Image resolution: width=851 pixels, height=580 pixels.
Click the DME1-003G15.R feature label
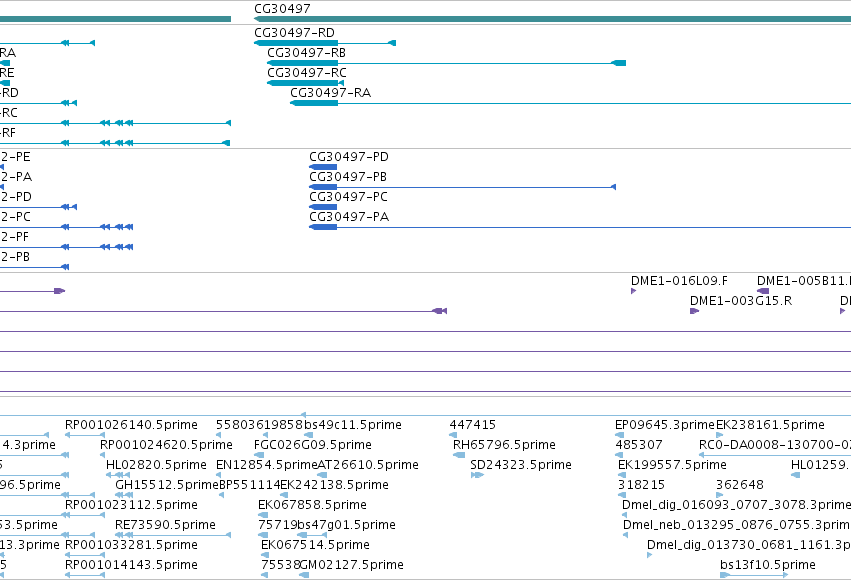click(741, 301)
